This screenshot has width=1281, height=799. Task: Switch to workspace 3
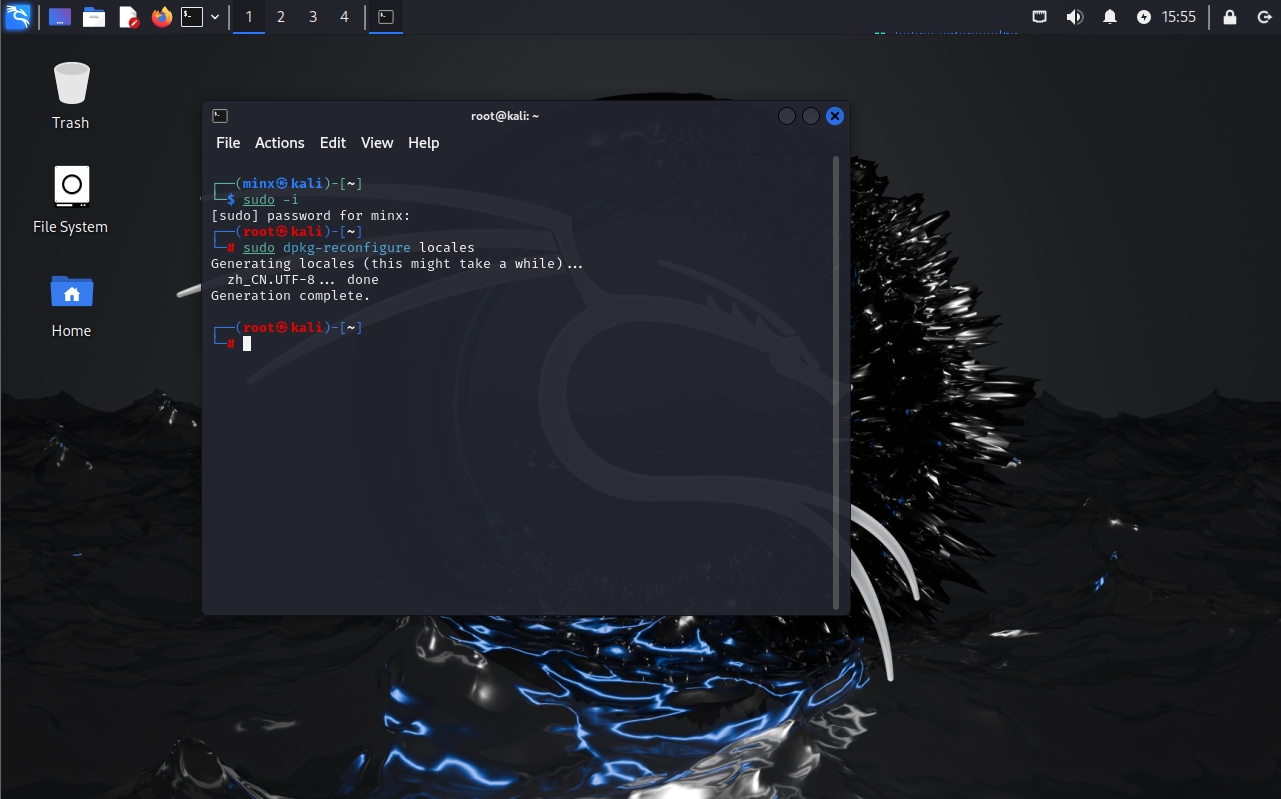click(x=313, y=17)
